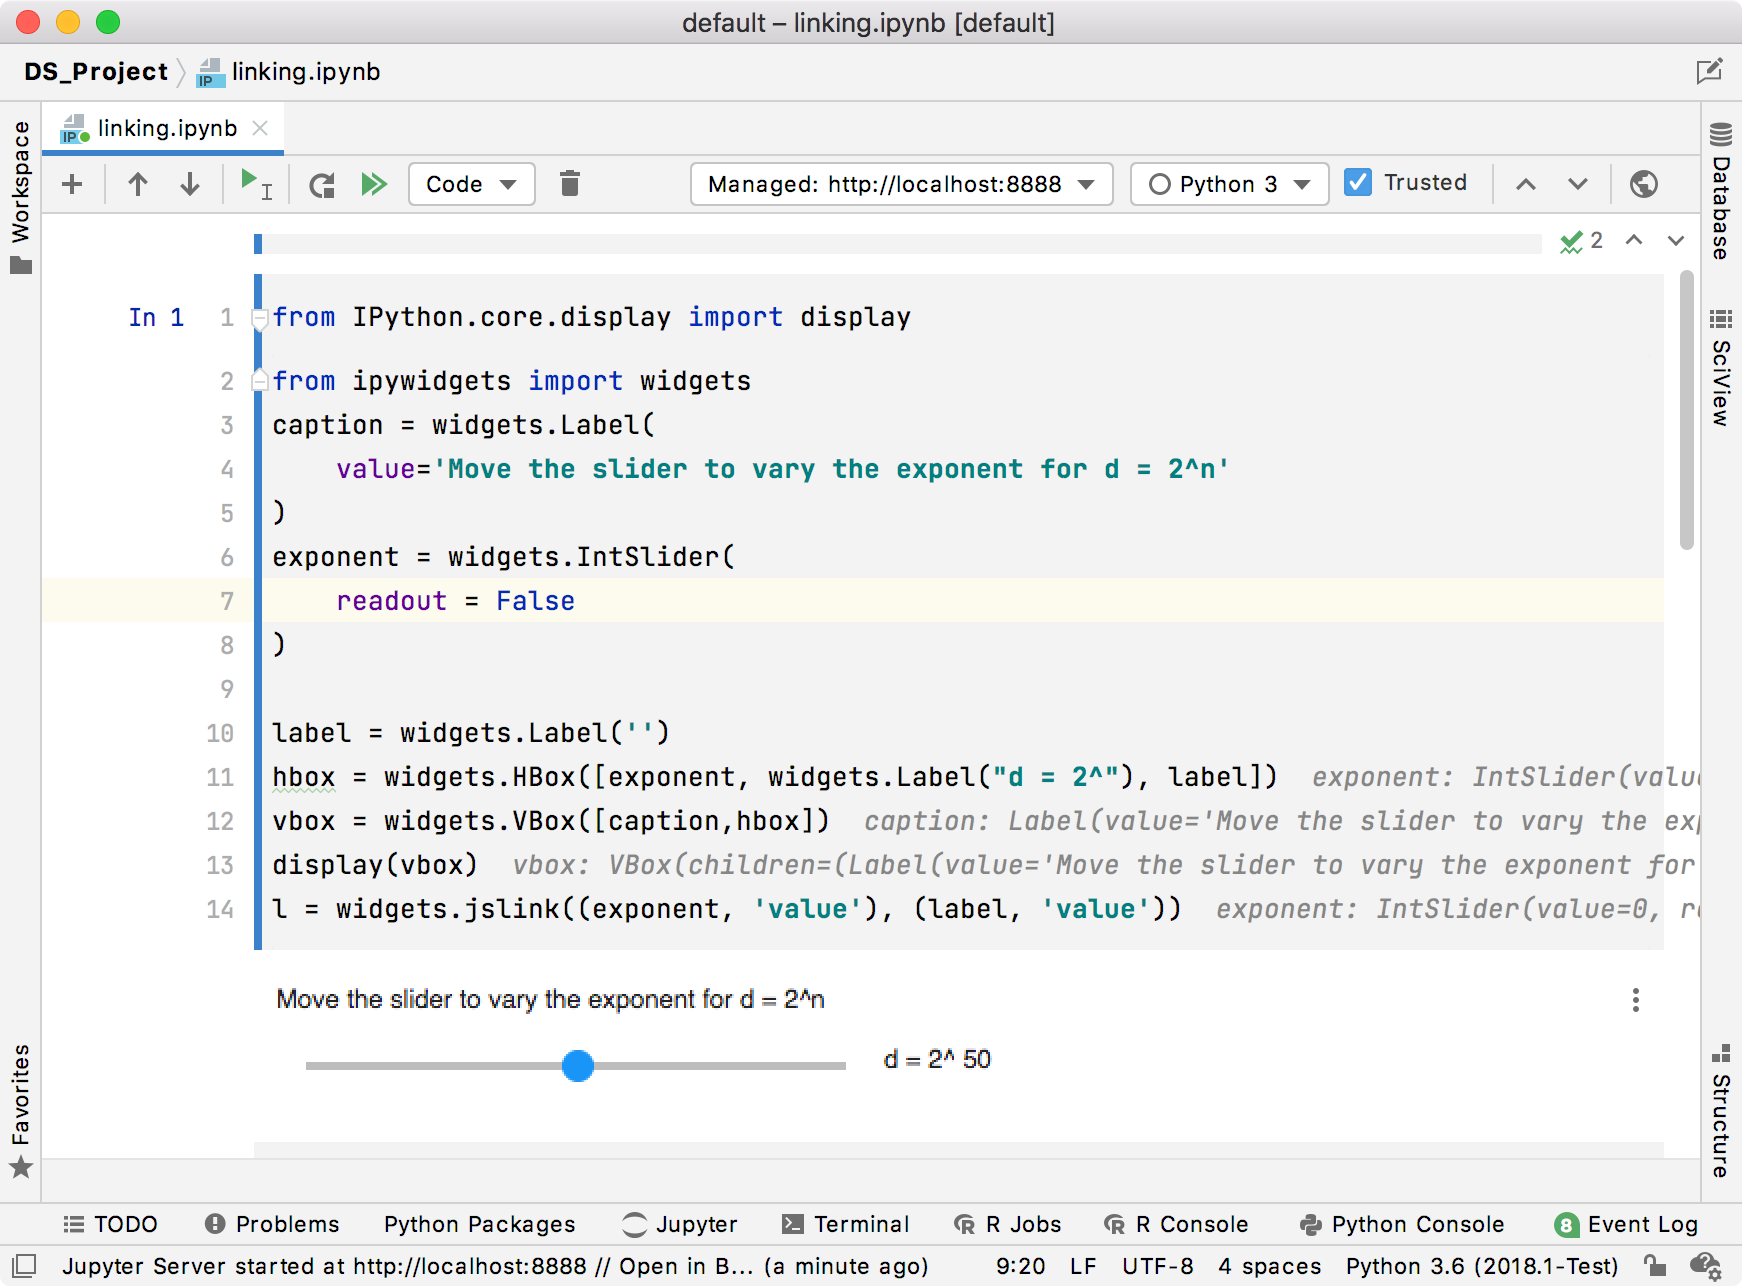The image size is (1742, 1286).
Task: Close the linking.ipynb tab
Action: tap(260, 128)
